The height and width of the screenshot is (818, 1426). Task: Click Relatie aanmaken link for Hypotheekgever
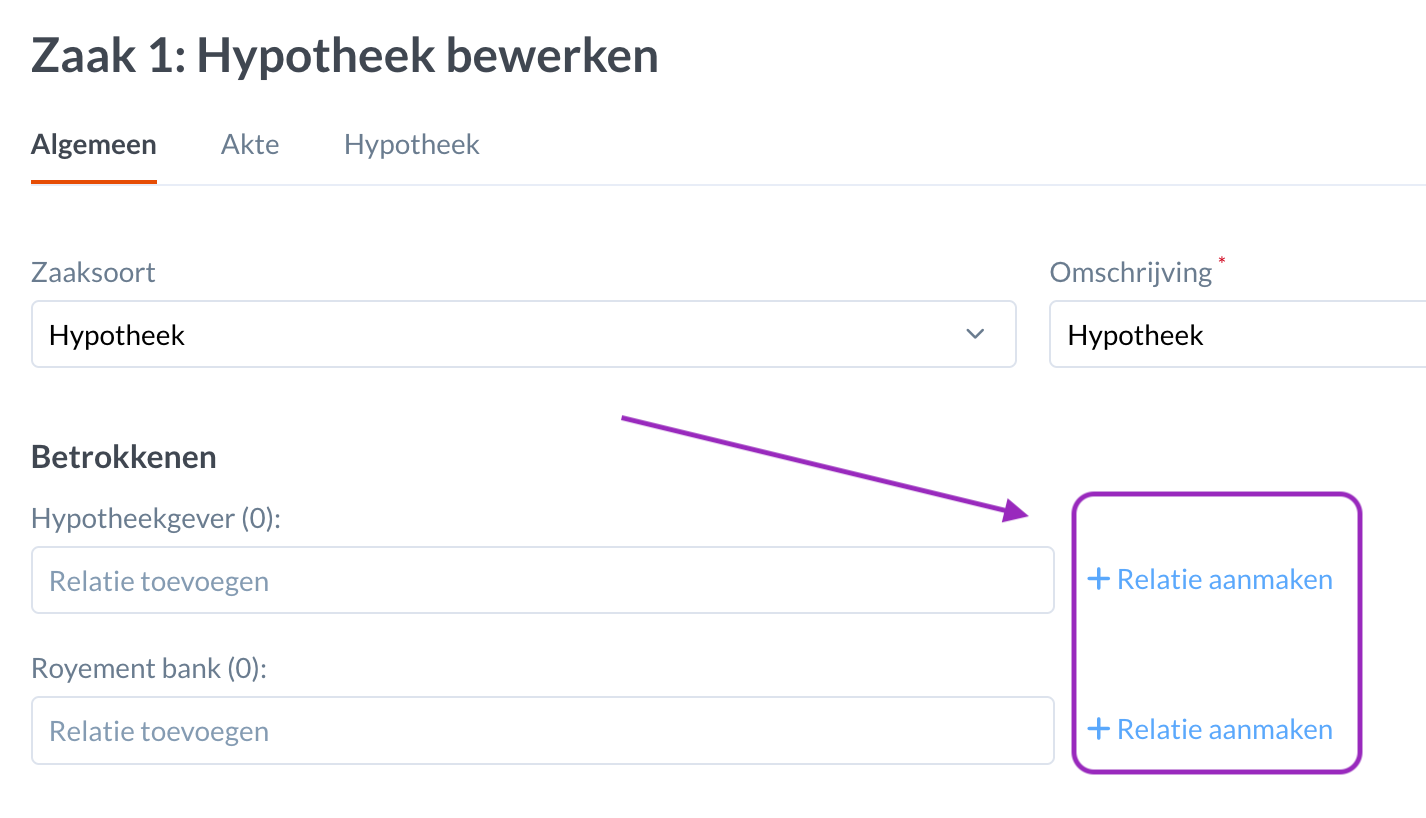pos(1224,579)
